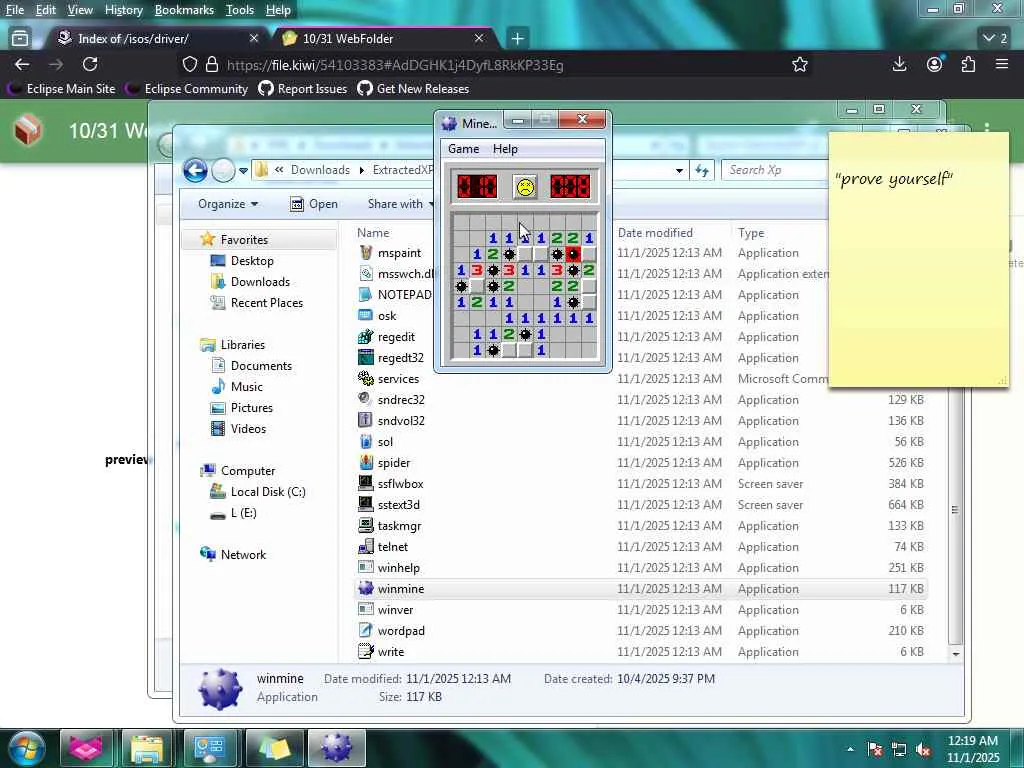
Task: Switch to the Index of /isos/driver/ tab
Action: [157, 39]
